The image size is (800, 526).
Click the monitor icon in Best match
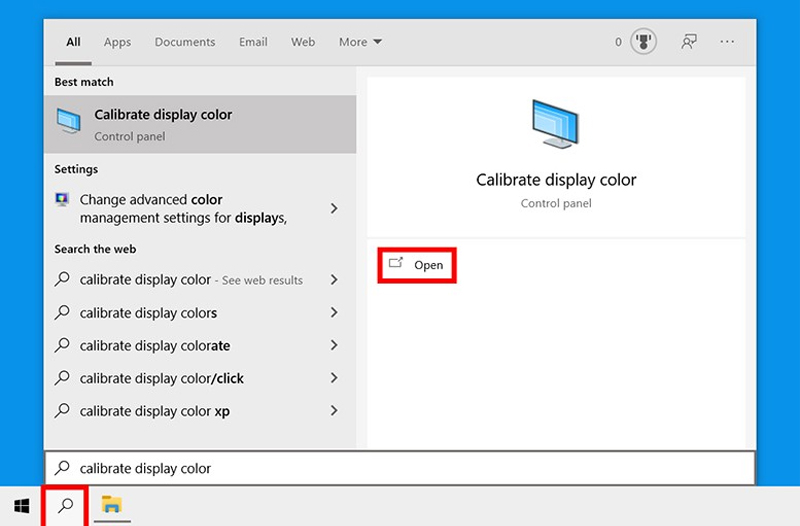(69, 121)
